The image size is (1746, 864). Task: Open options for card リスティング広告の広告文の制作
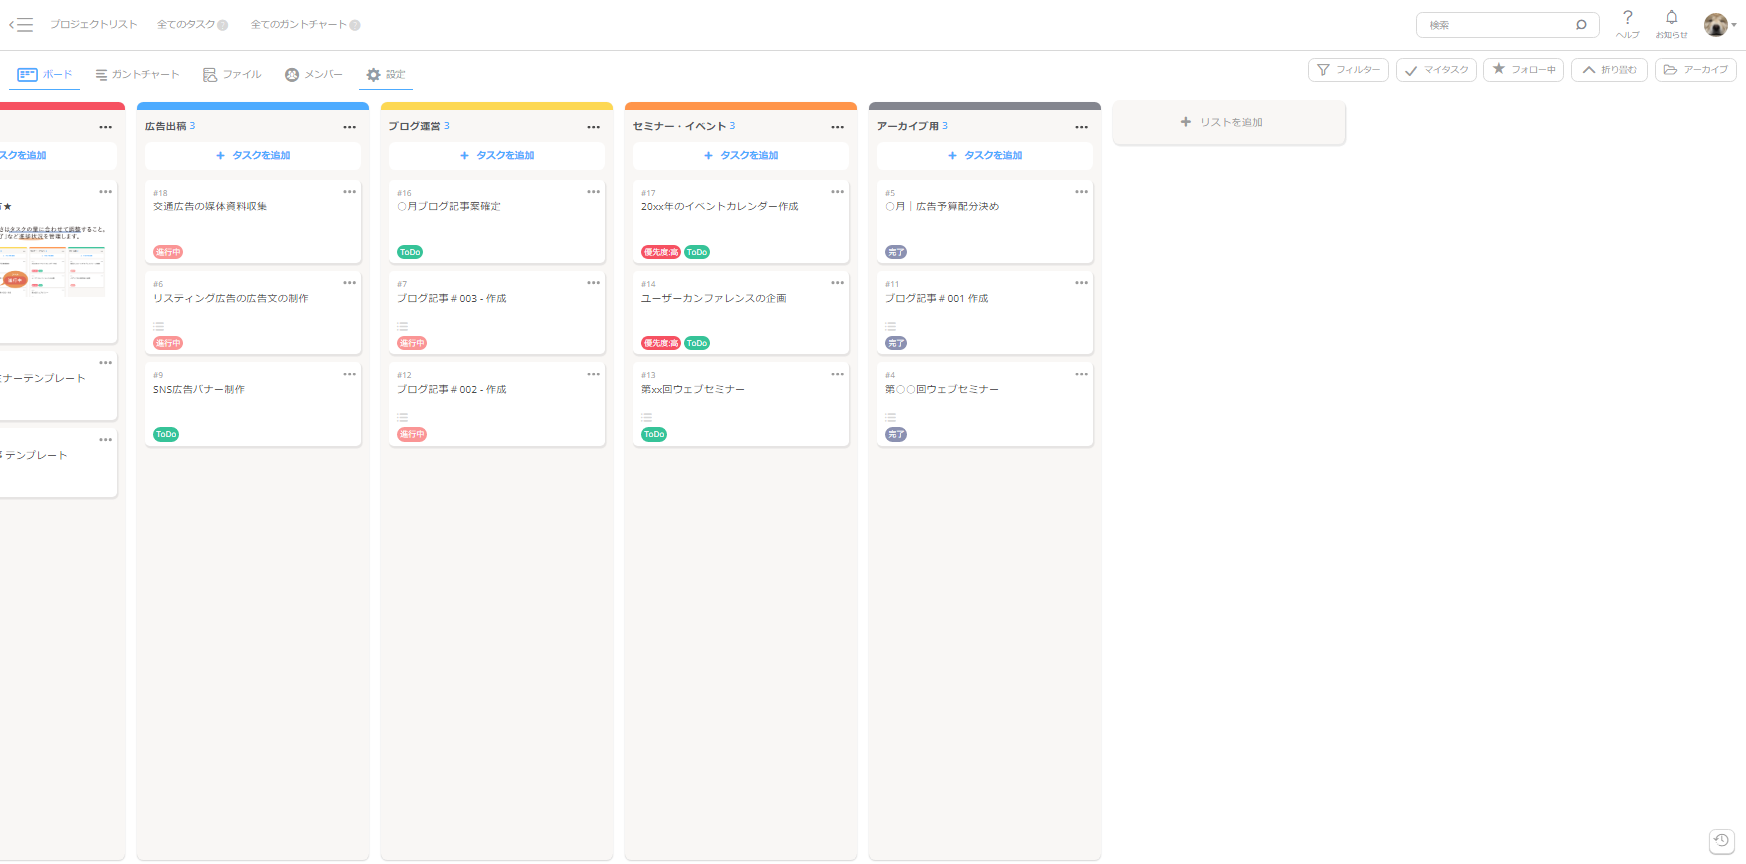(349, 283)
